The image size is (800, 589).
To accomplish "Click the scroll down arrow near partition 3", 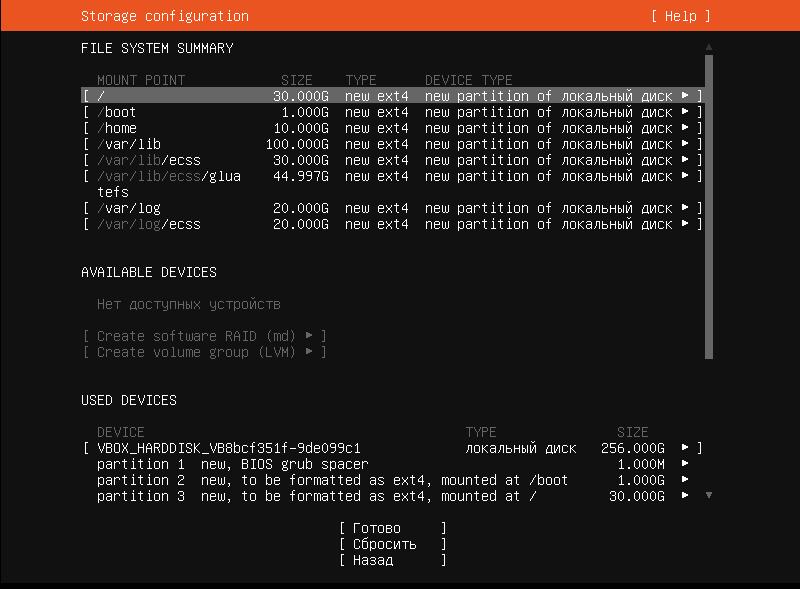I will pos(709,495).
